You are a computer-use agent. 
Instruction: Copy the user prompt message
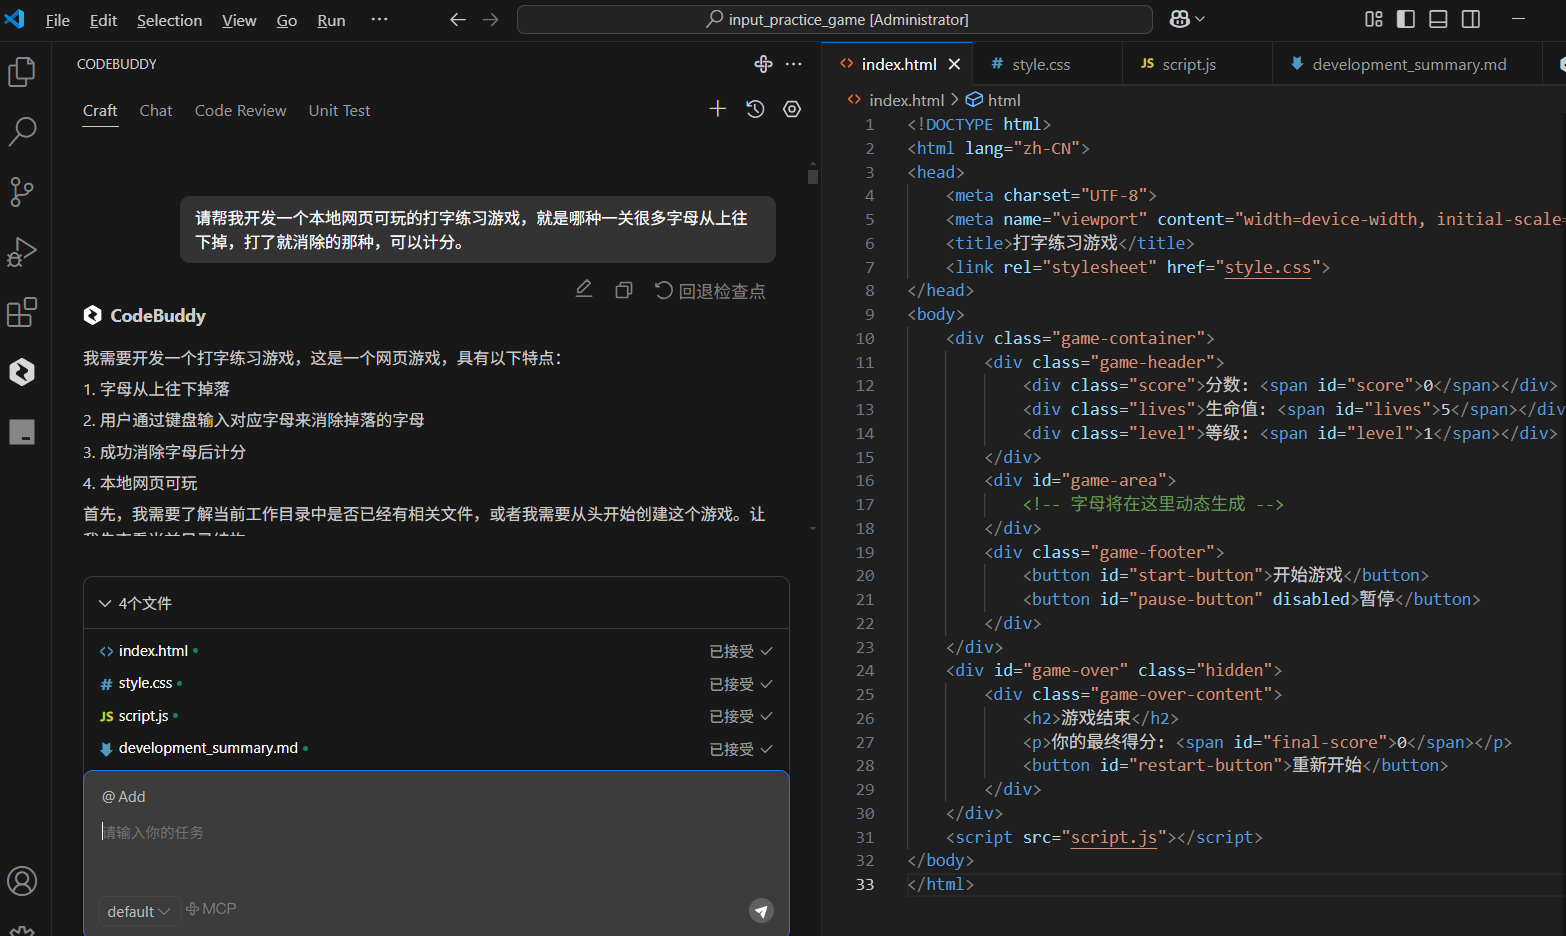(x=624, y=290)
